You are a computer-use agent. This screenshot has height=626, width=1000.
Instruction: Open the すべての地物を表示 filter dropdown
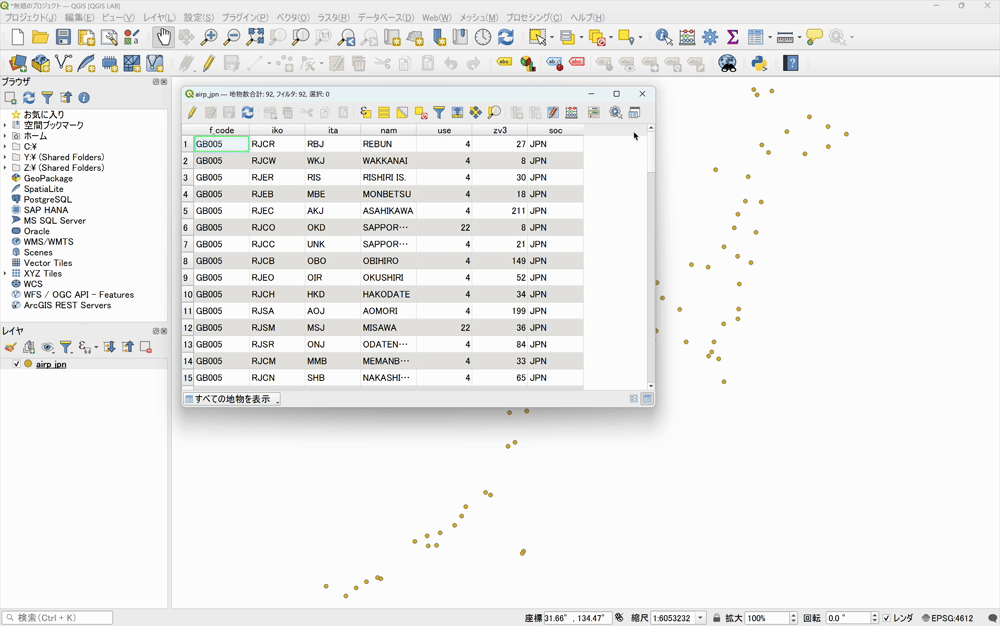(232, 399)
